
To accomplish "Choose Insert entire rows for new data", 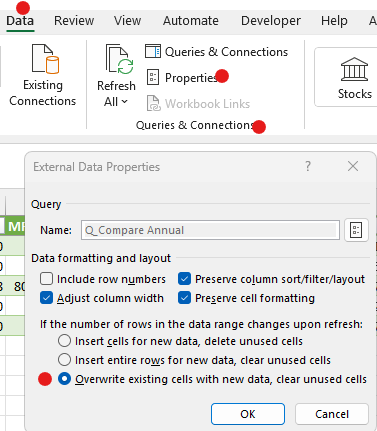I will point(64,360).
